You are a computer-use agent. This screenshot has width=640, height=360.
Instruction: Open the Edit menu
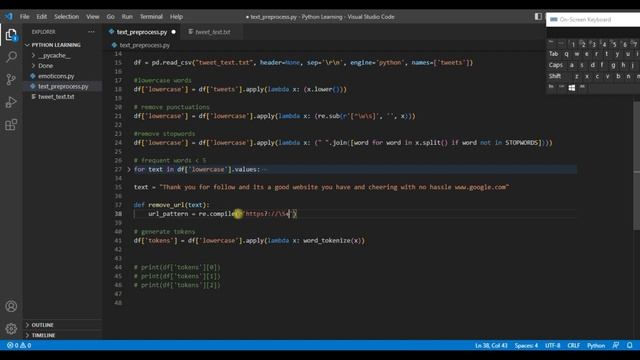coord(41,17)
